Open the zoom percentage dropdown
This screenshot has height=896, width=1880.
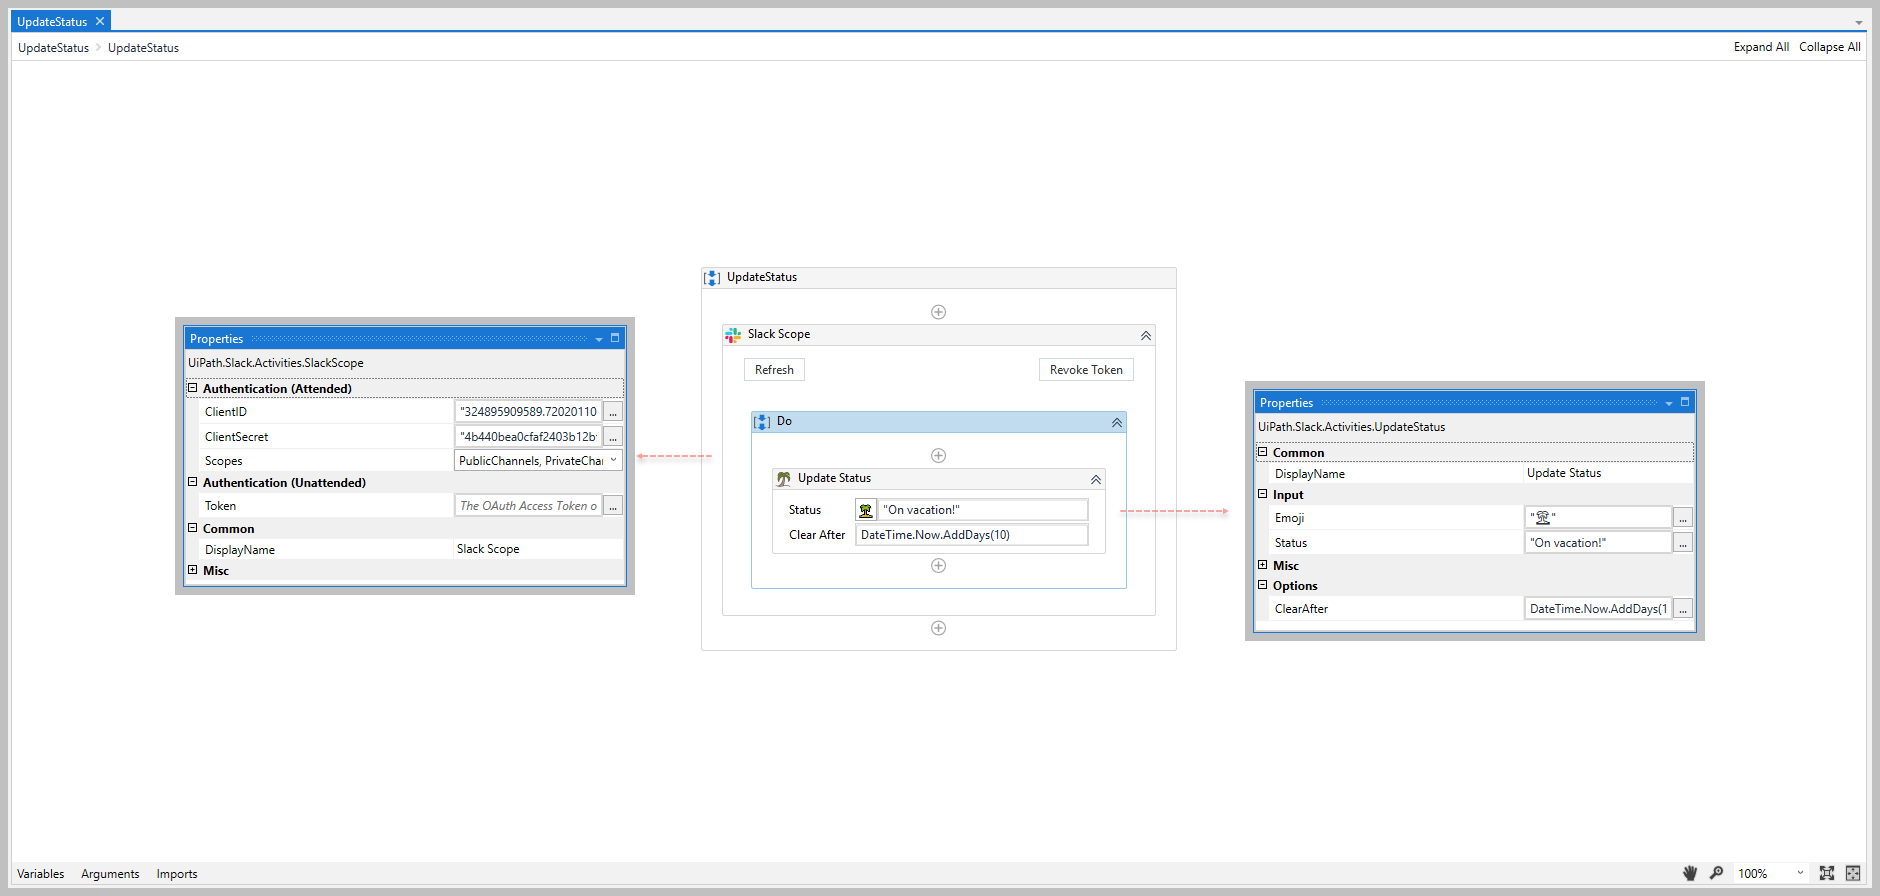[1800, 873]
